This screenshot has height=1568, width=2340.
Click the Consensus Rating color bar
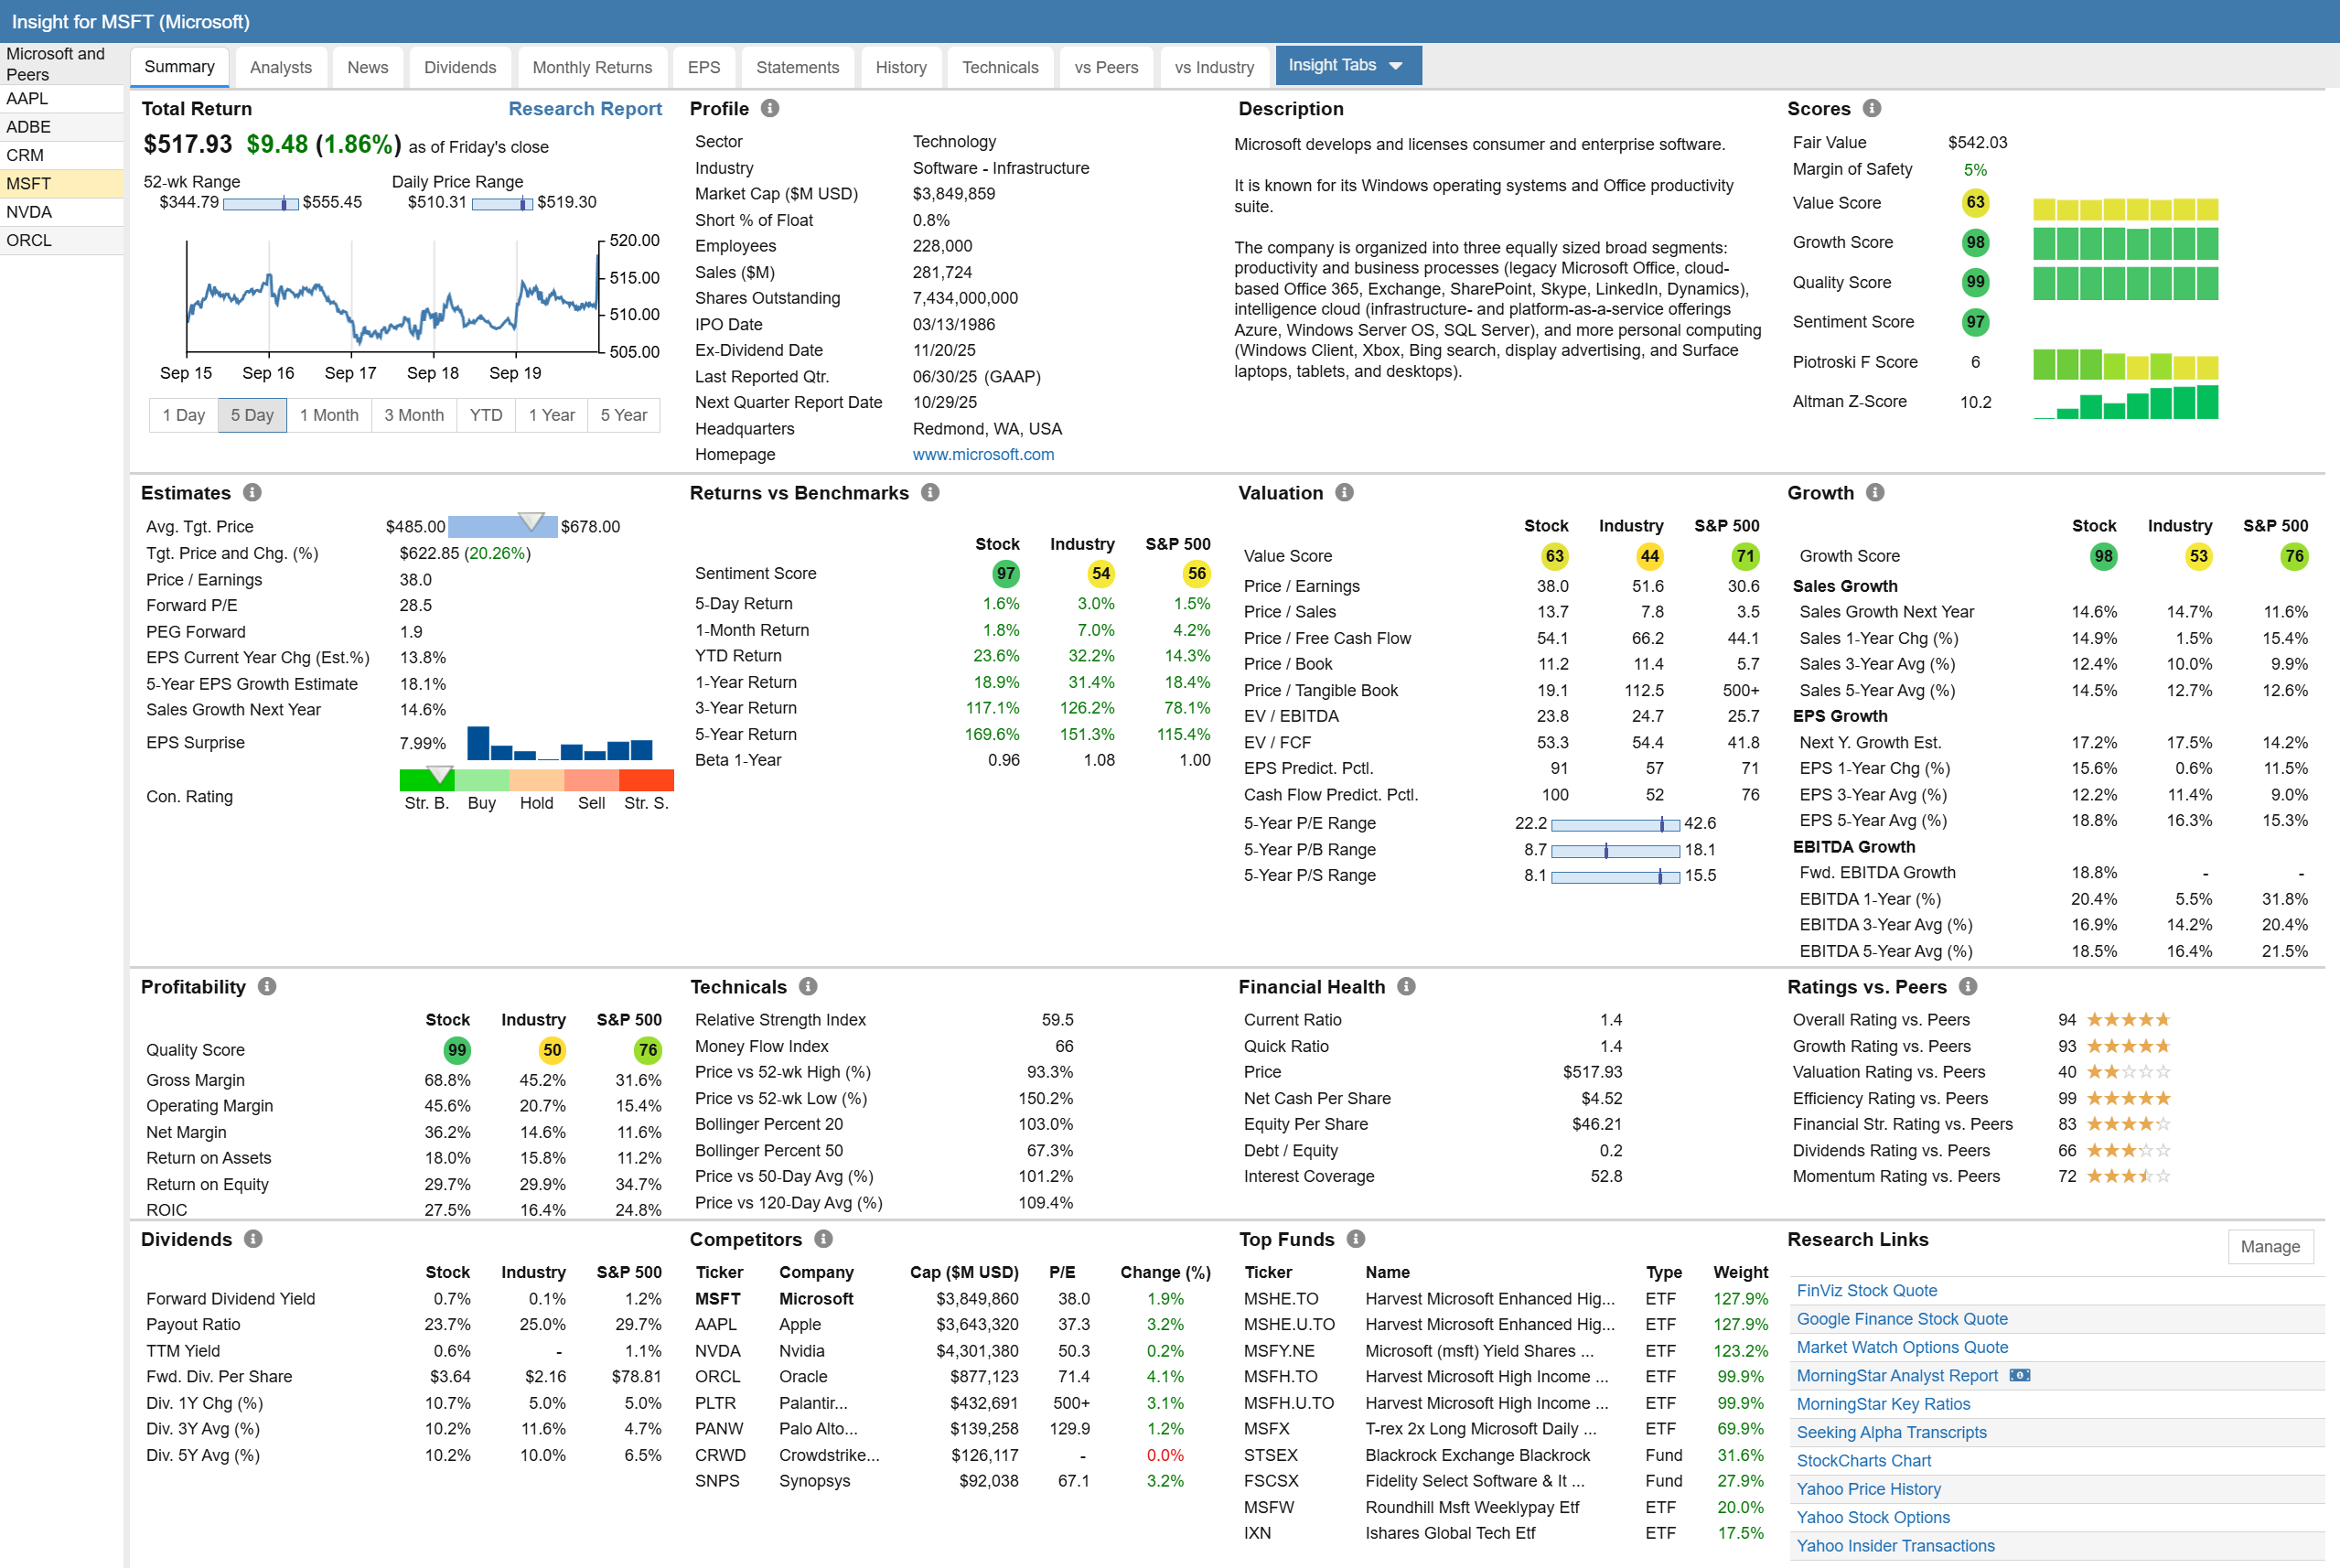point(536,780)
